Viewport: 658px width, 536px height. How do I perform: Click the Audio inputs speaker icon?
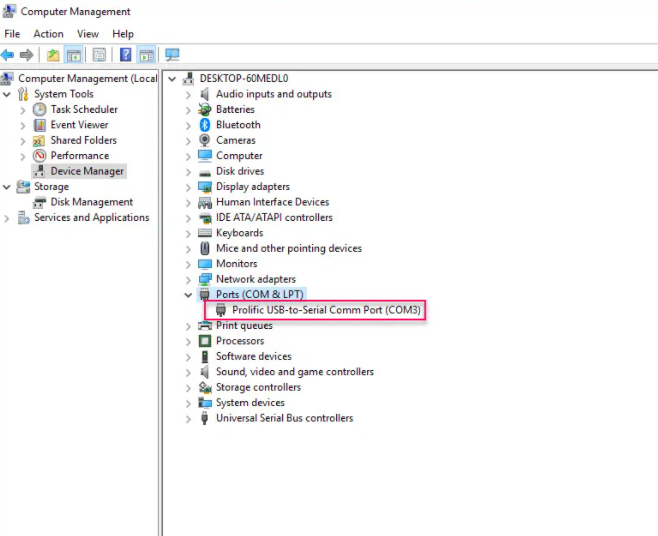205,94
